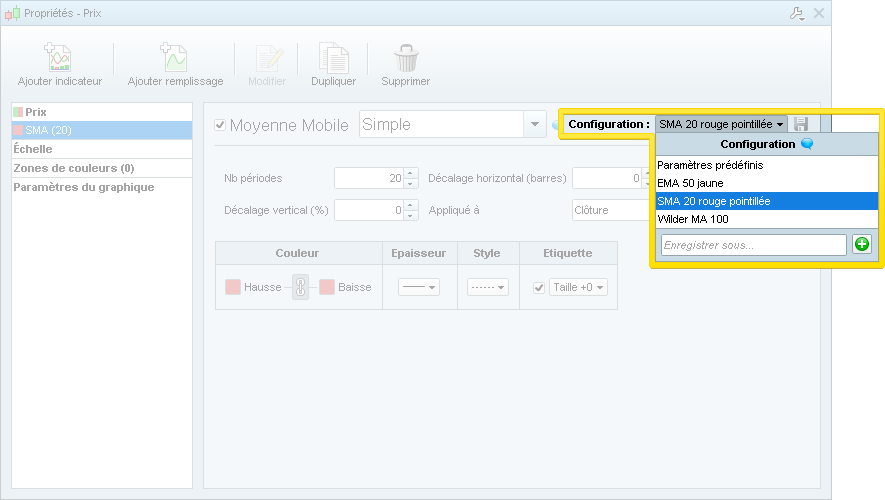Increase Décalage vertical with up arrow
The image size is (885, 500).
[410, 205]
